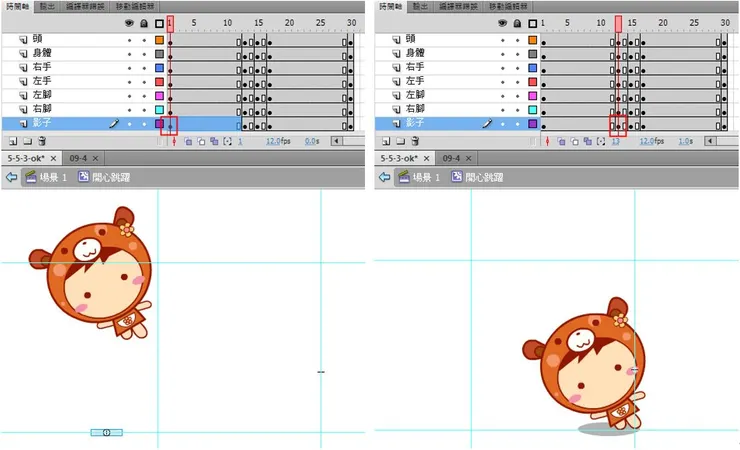Image resolution: width=740 pixels, height=450 pixels.
Task: Click playhead at frame 13 in right timeline
Action: 618,24
